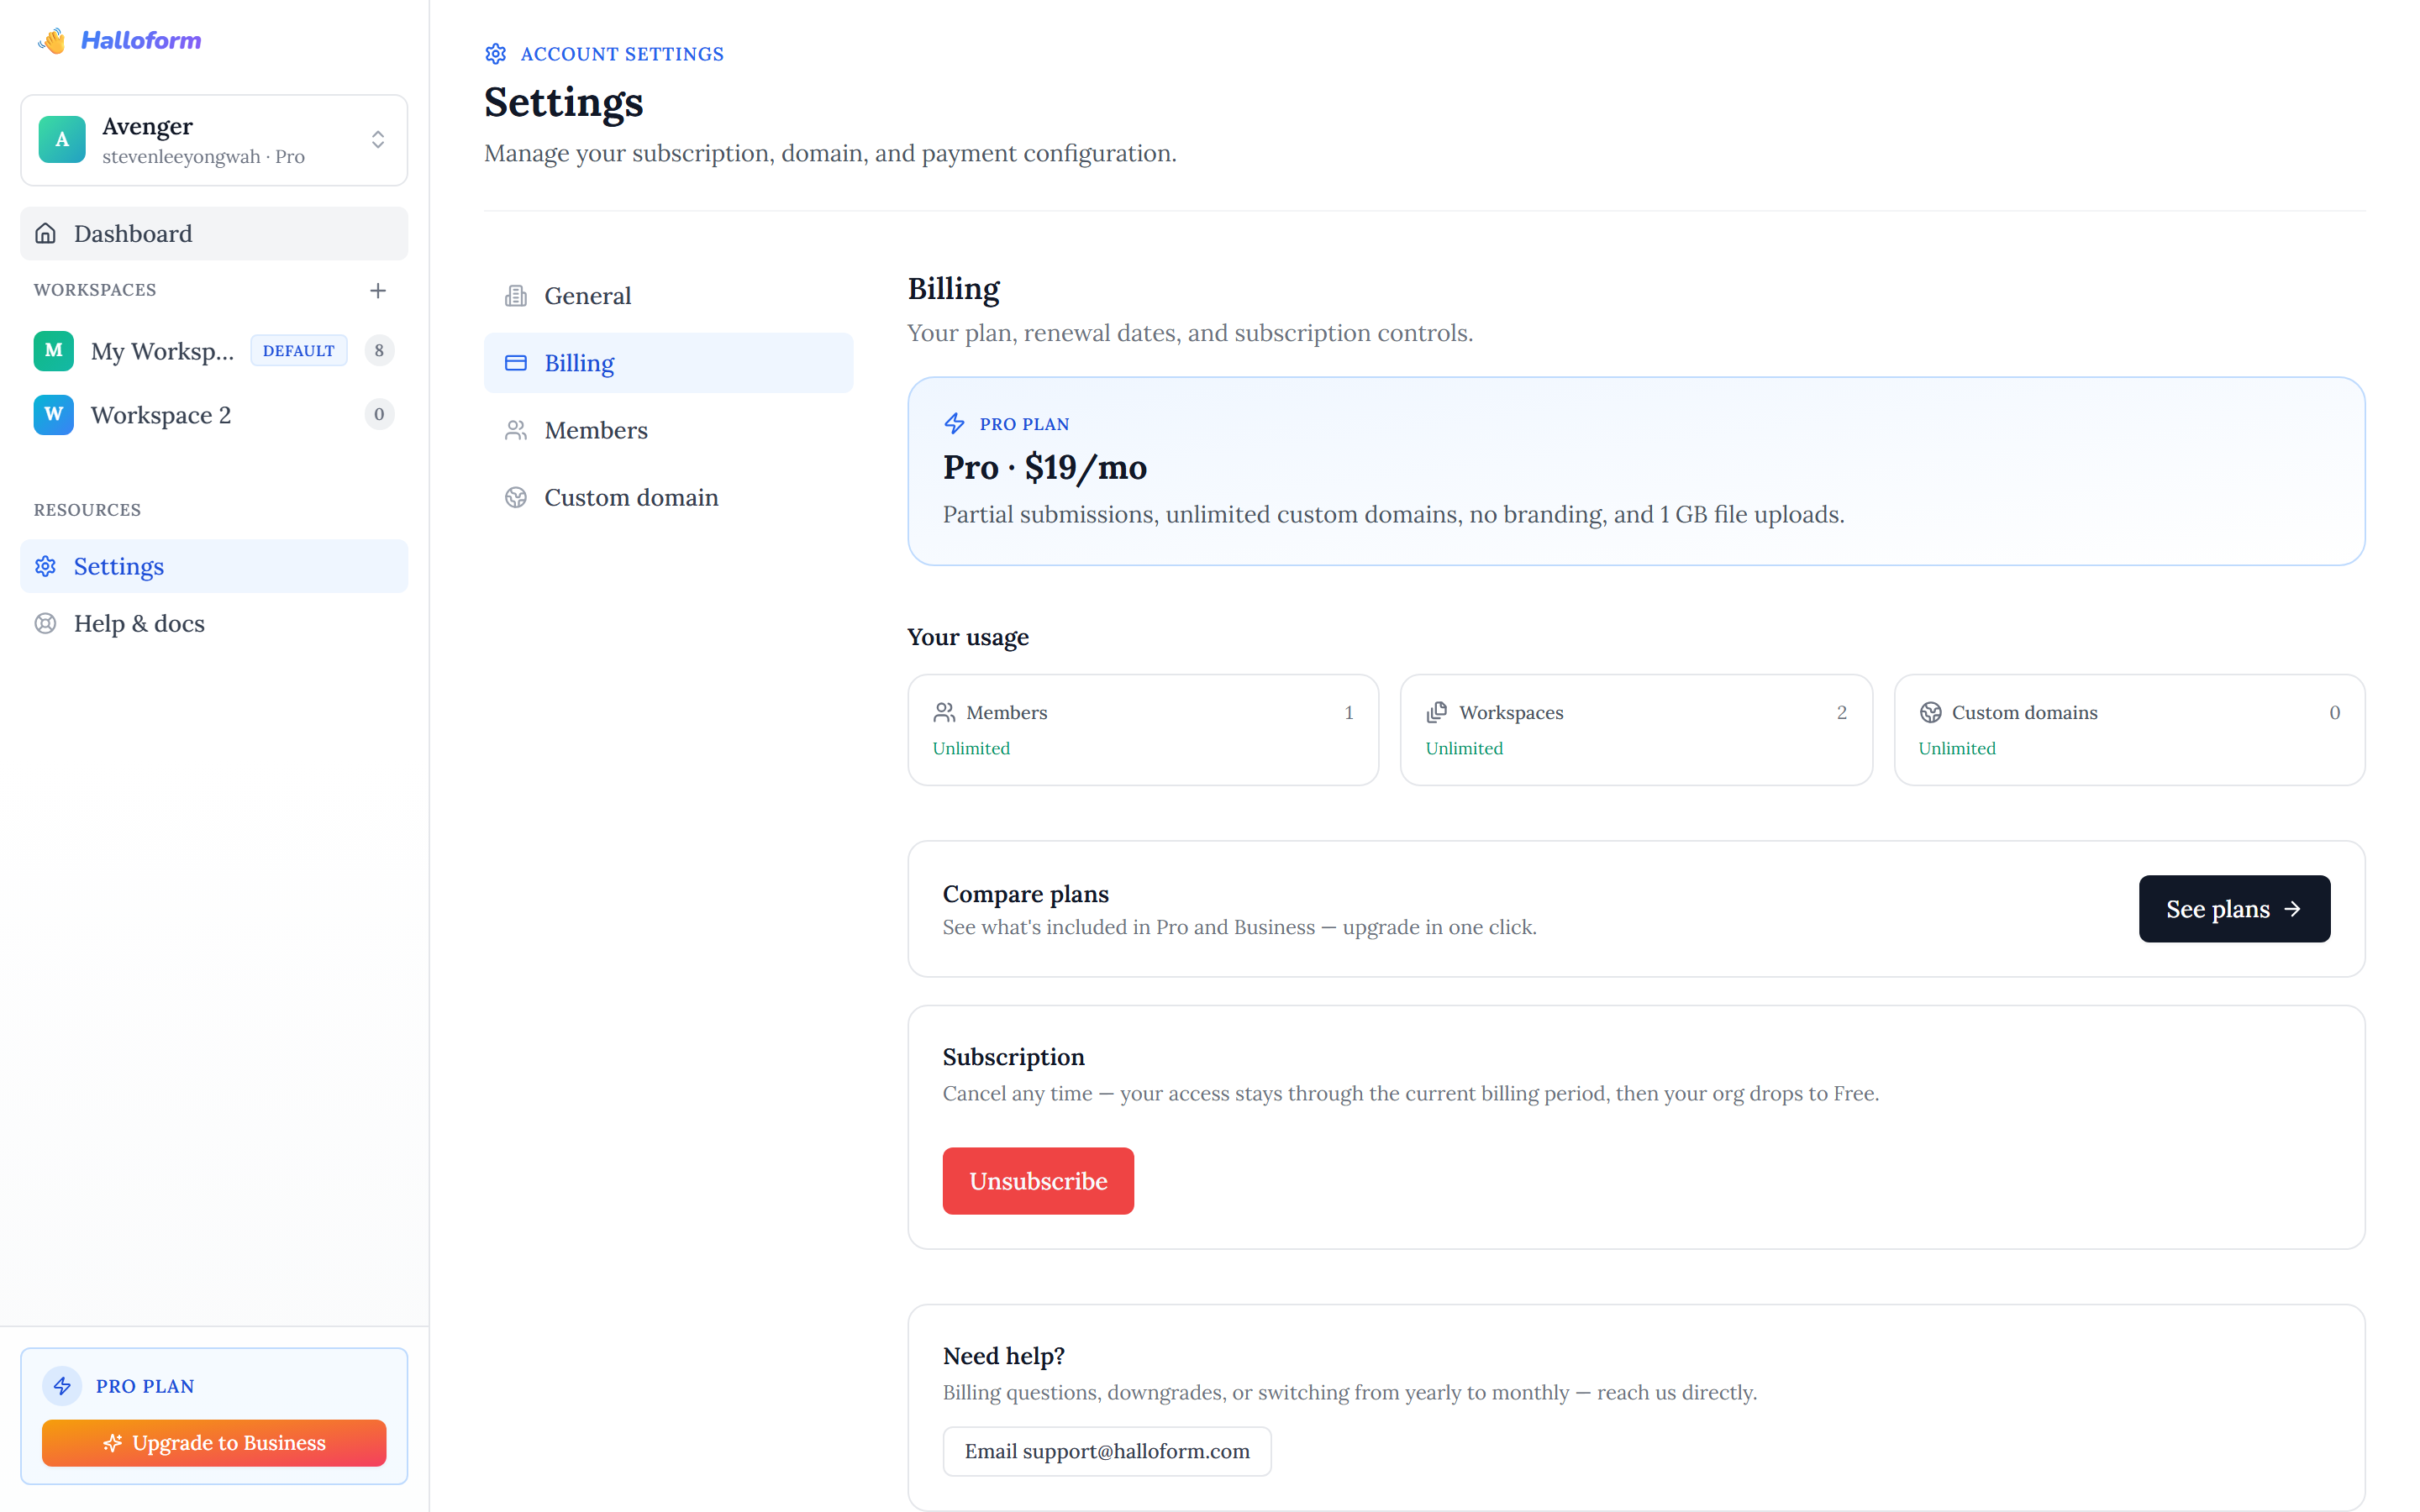Open the Custom domain settings tab
The height and width of the screenshot is (1512, 2420).
click(x=668, y=497)
